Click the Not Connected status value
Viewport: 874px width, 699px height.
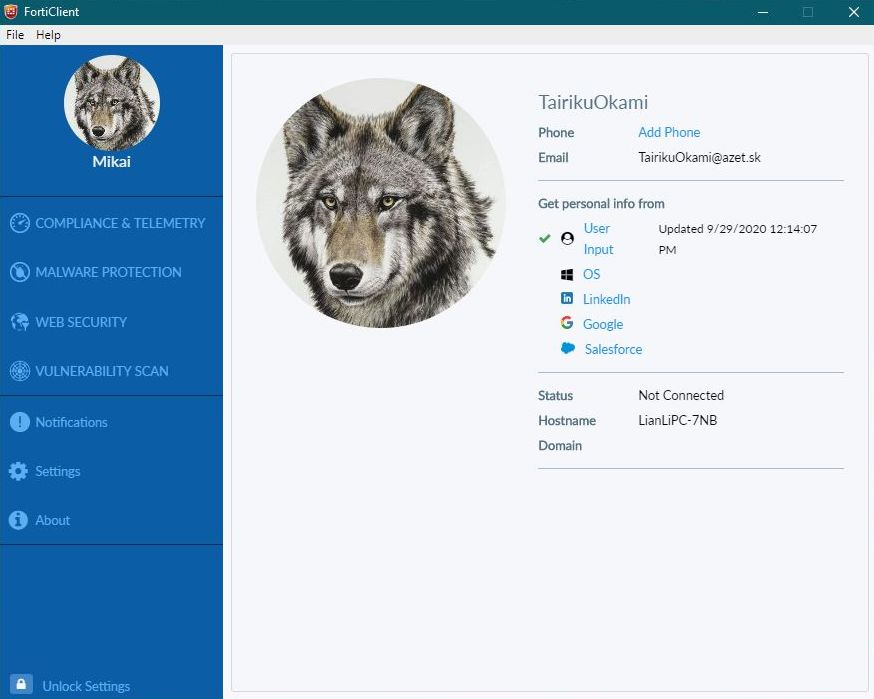(x=681, y=395)
